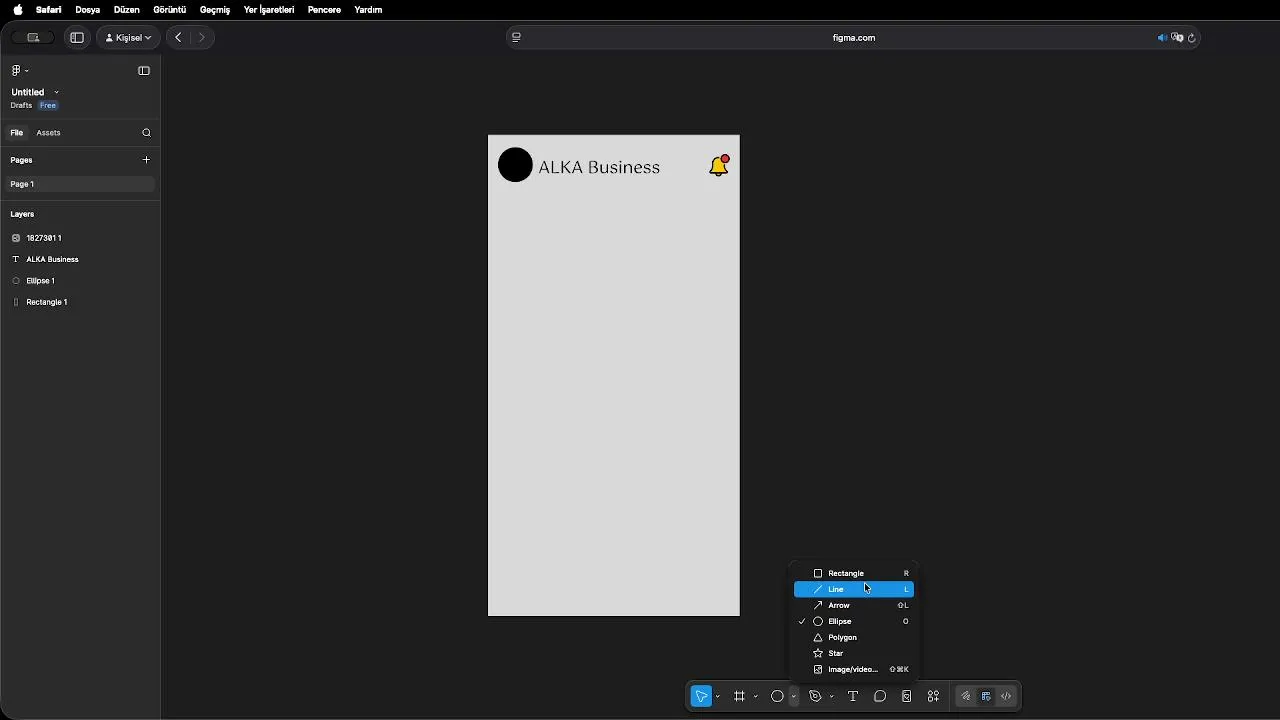Add a new page with plus icon
The width and height of the screenshot is (1280, 720).
coord(146,159)
